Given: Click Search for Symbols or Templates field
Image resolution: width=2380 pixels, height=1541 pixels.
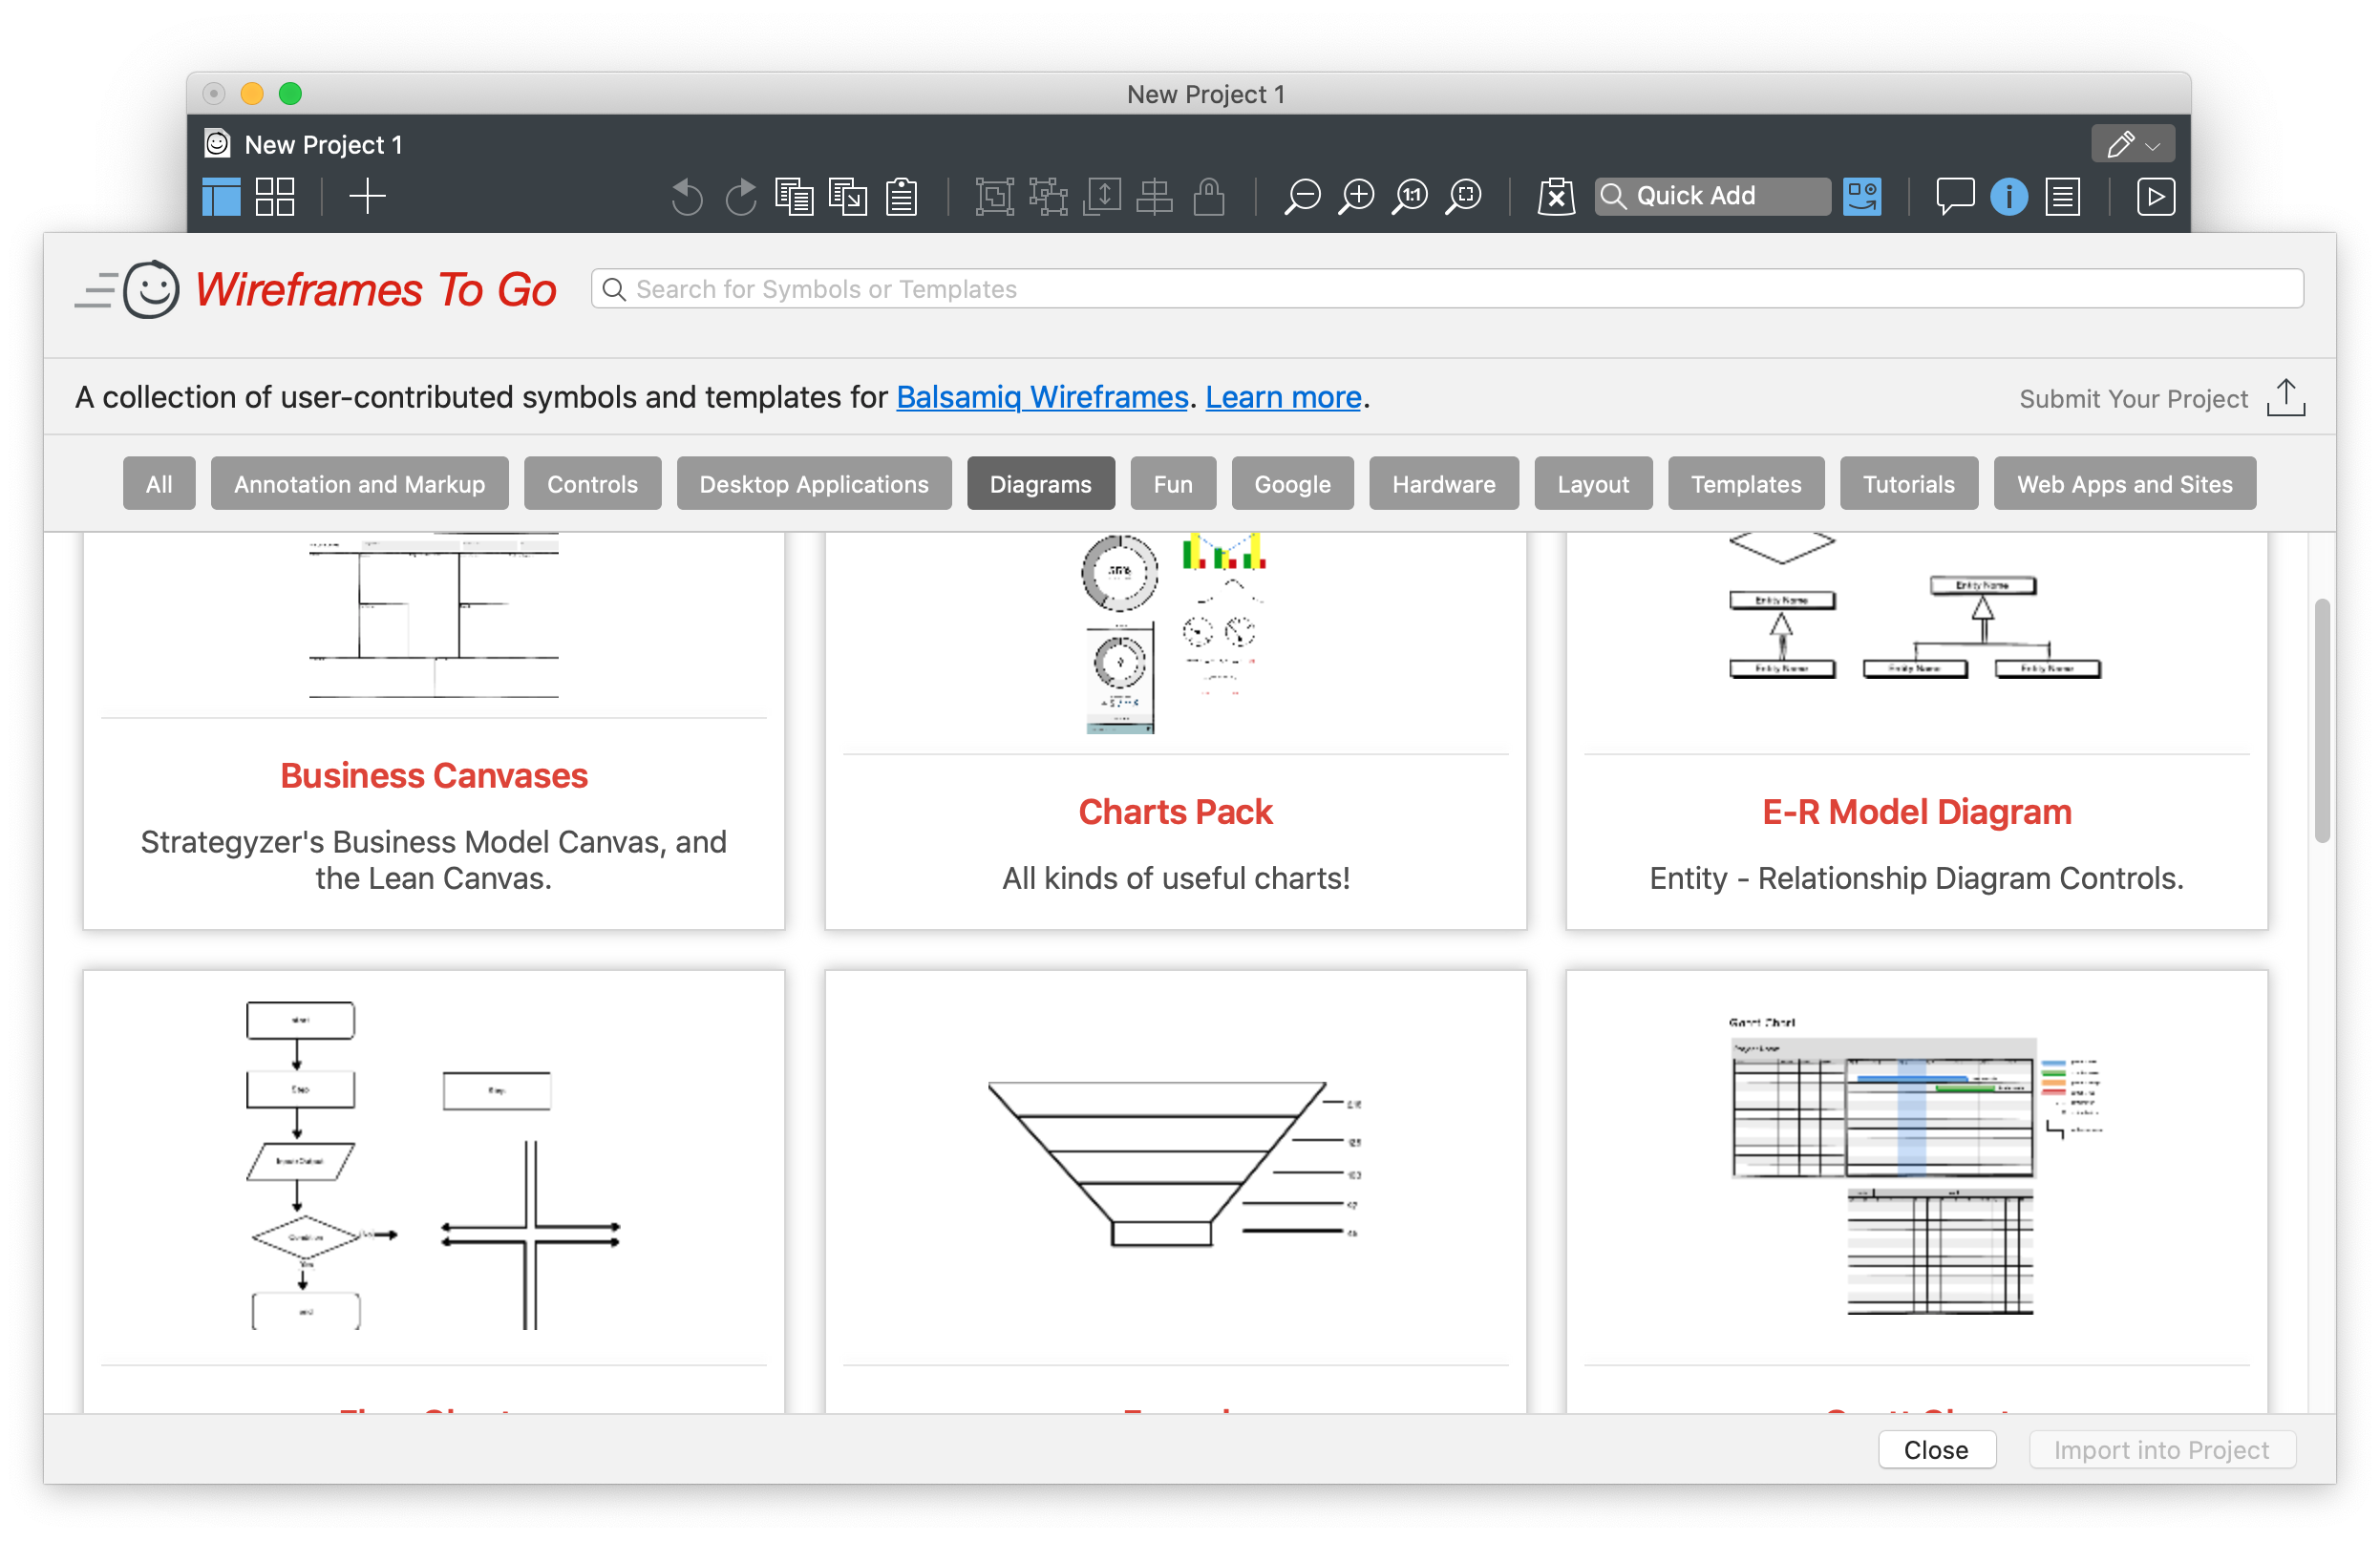Looking at the screenshot, I should [x=1447, y=289].
